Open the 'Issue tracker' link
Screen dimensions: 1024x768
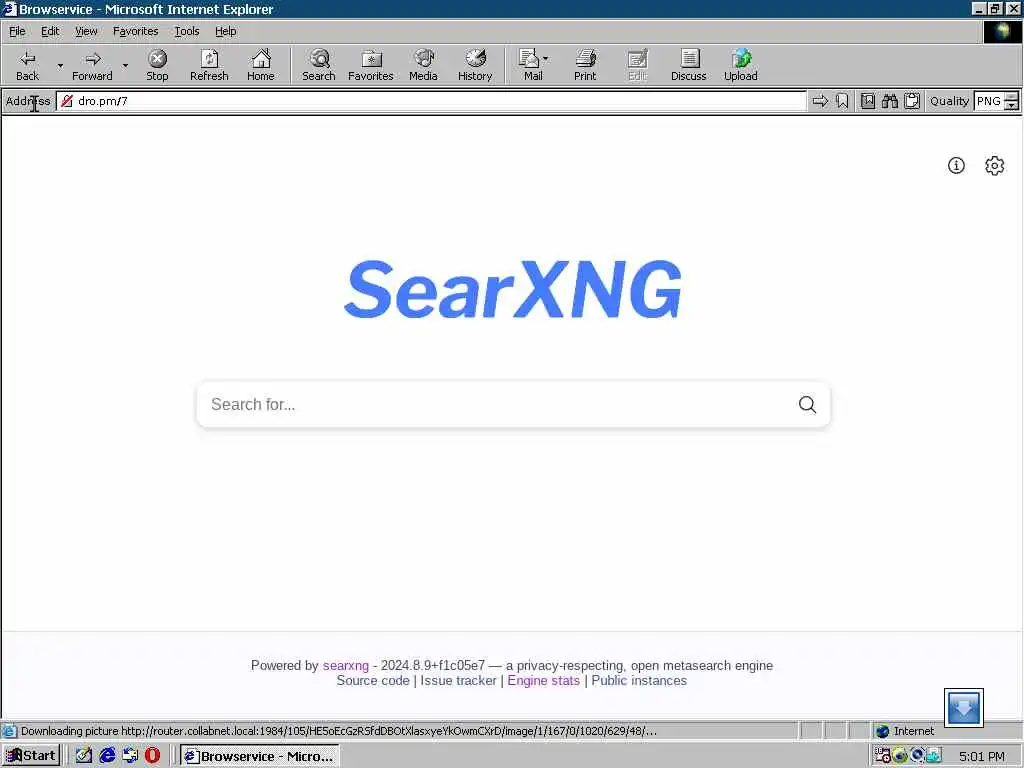click(x=458, y=680)
